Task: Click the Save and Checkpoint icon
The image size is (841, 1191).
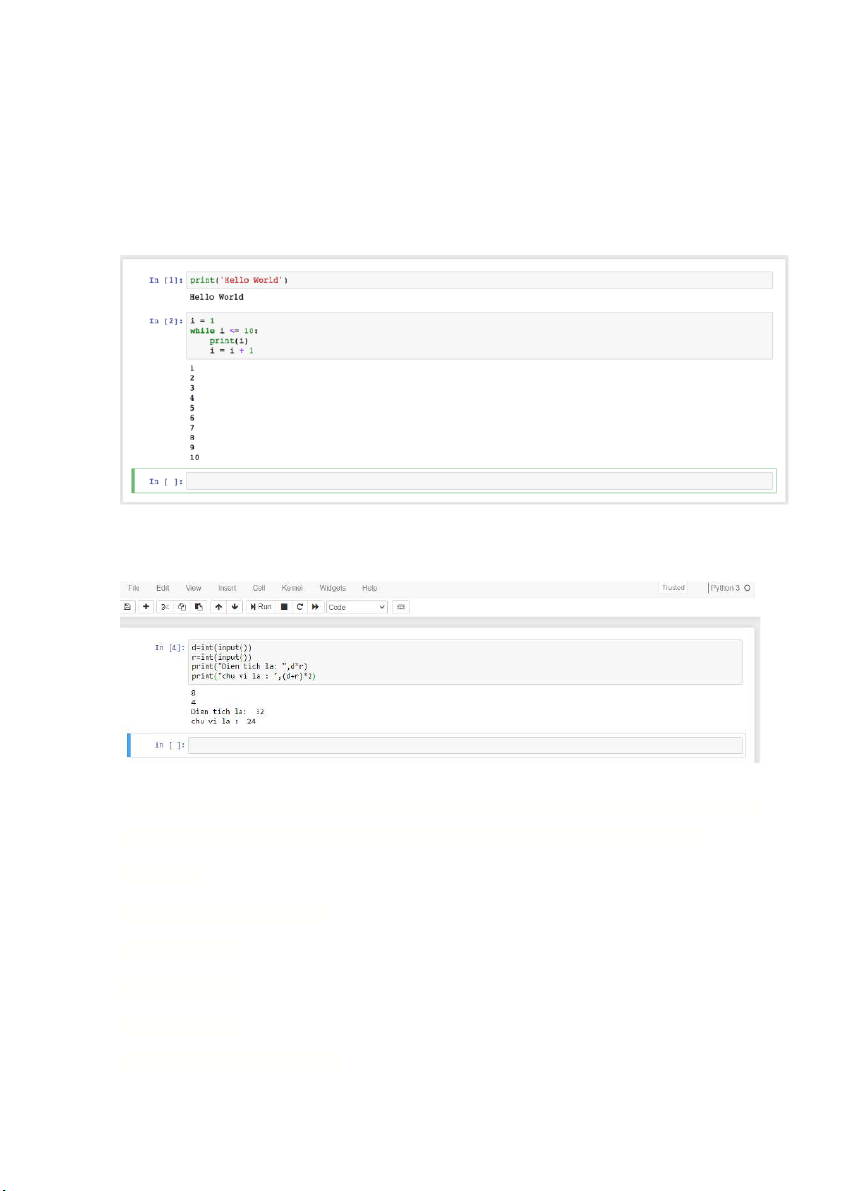Action: tap(128, 607)
